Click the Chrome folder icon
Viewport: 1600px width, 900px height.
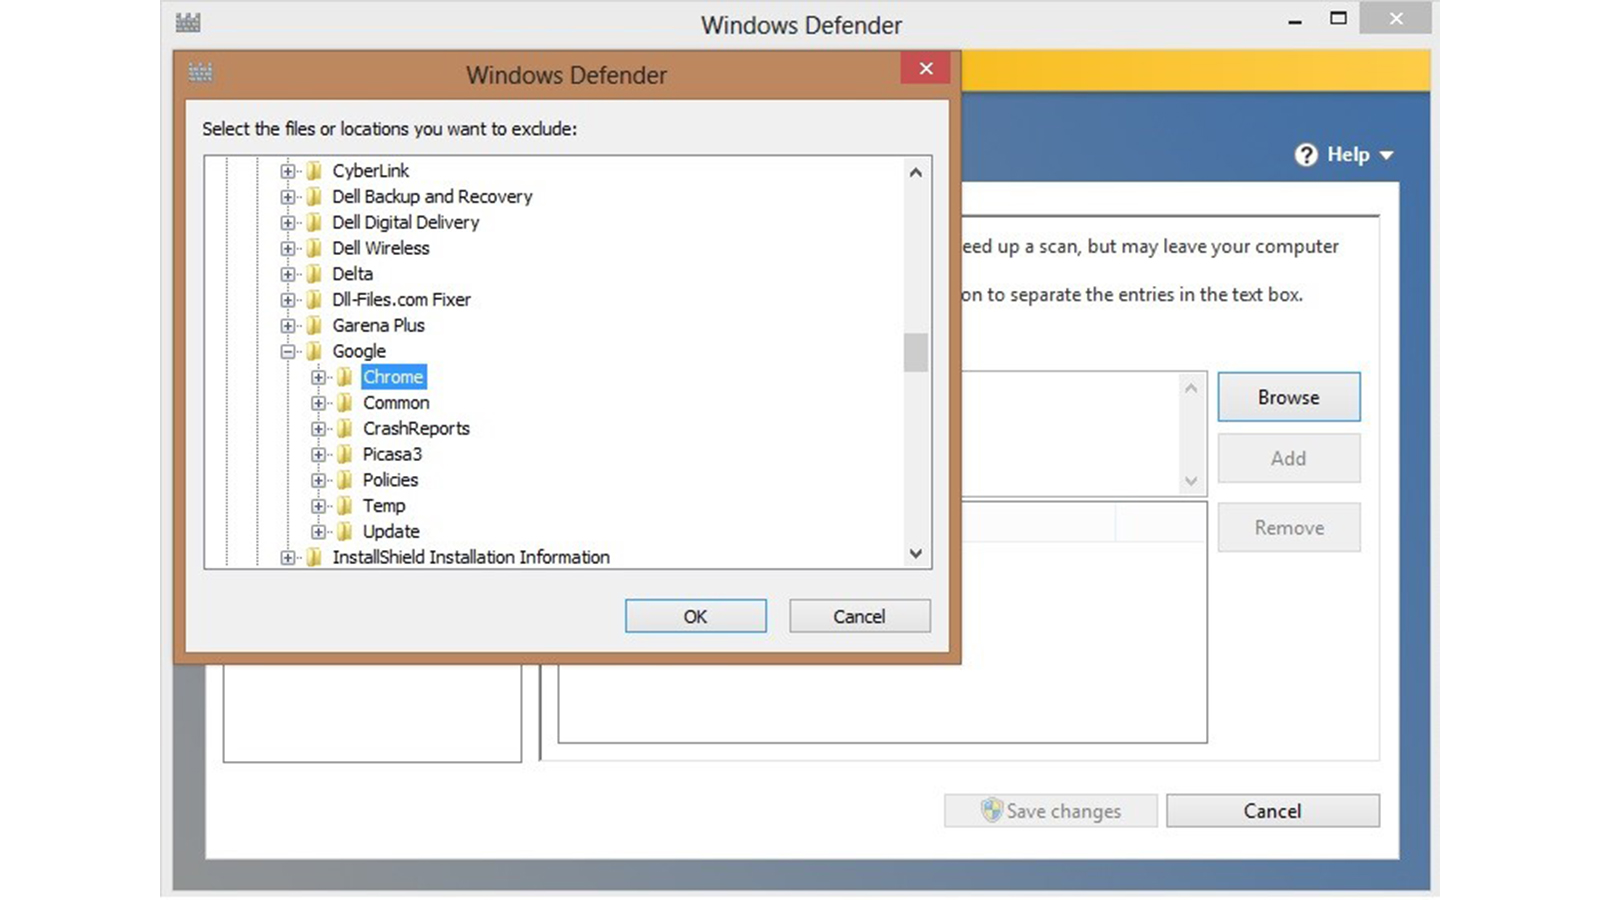345,377
